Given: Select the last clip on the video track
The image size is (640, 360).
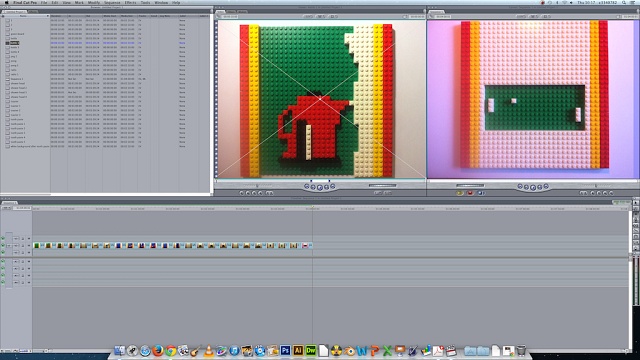Looking at the screenshot, I should [x=307, y=245].
